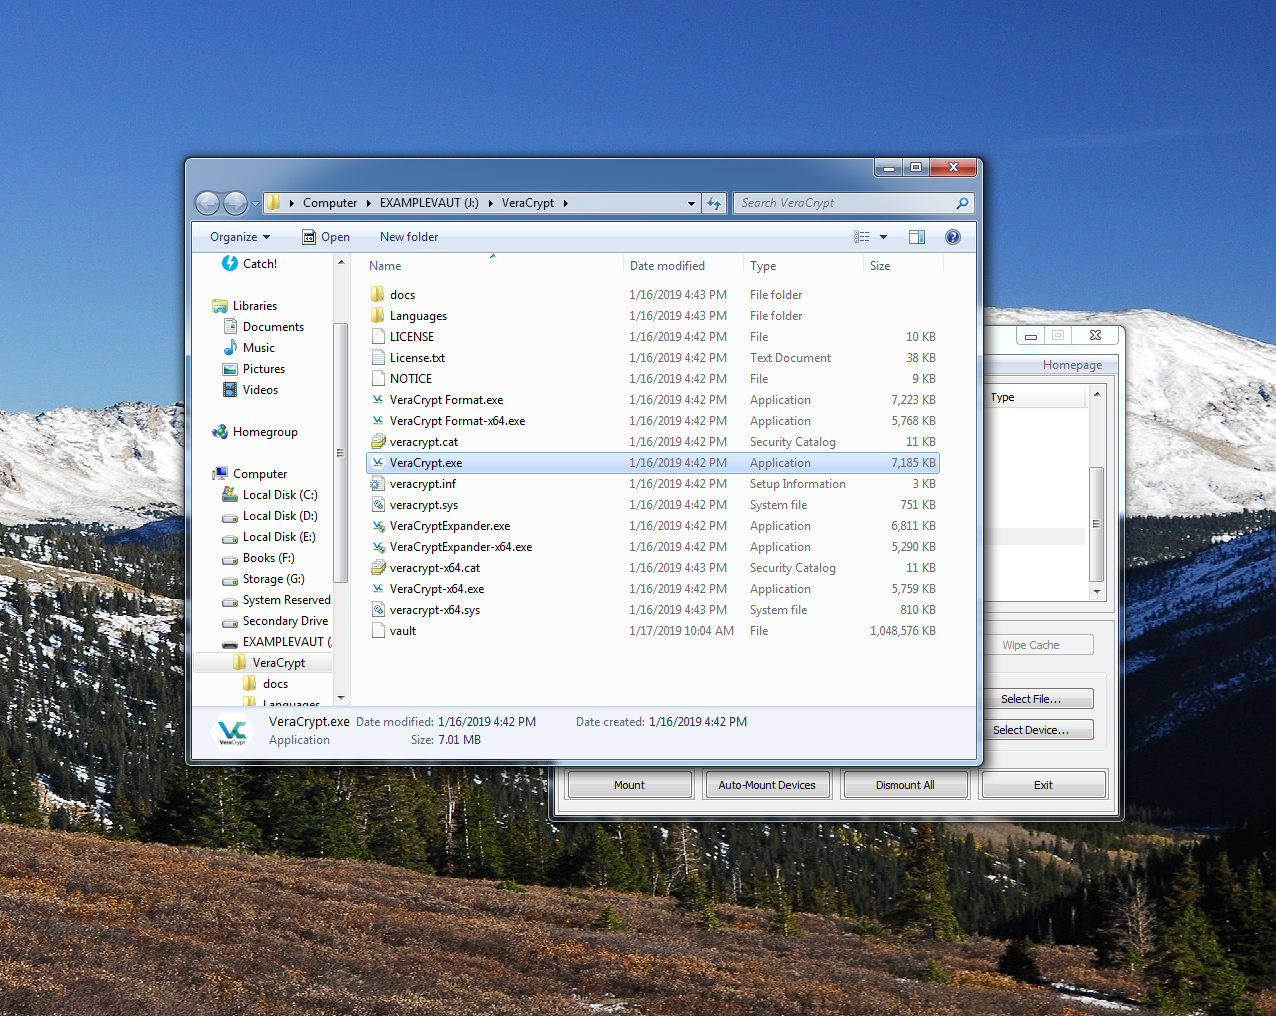Click Select File... in VeraCrypt window
Viewport: 1276px width, 1016px height.
pos(1038,699)
